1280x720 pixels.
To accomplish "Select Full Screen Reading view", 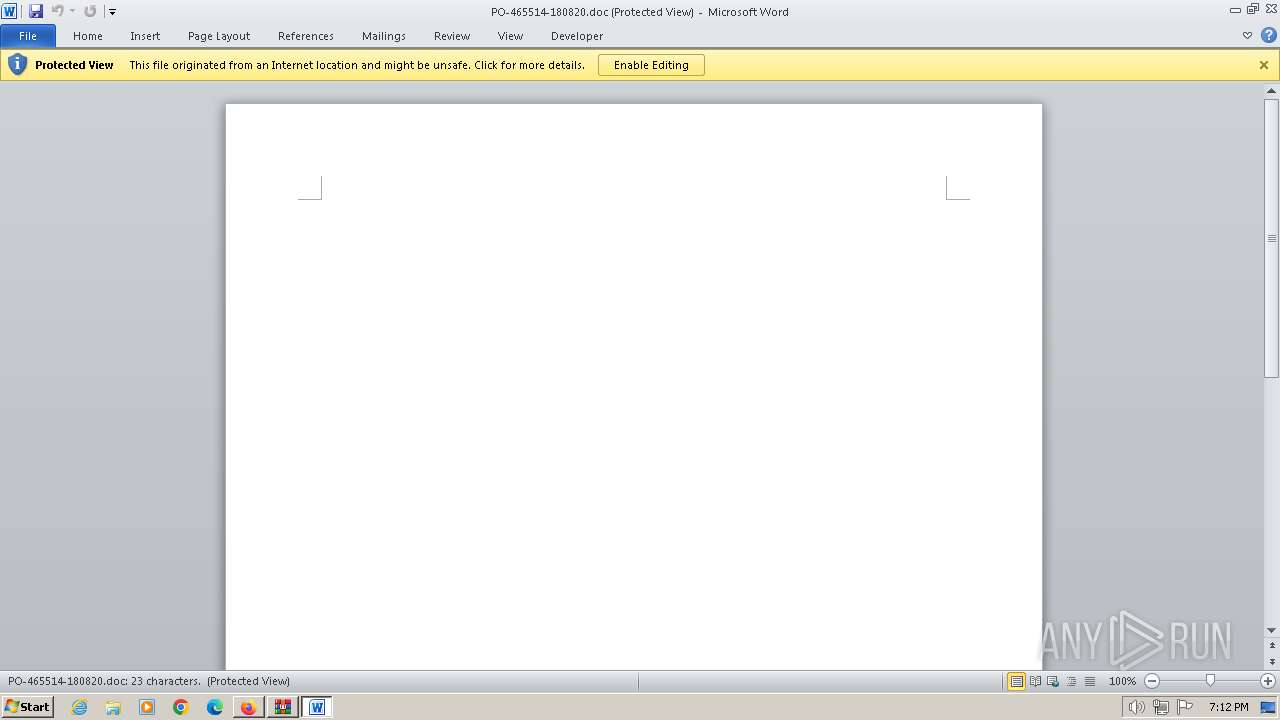I will [x=1036, y=681].
